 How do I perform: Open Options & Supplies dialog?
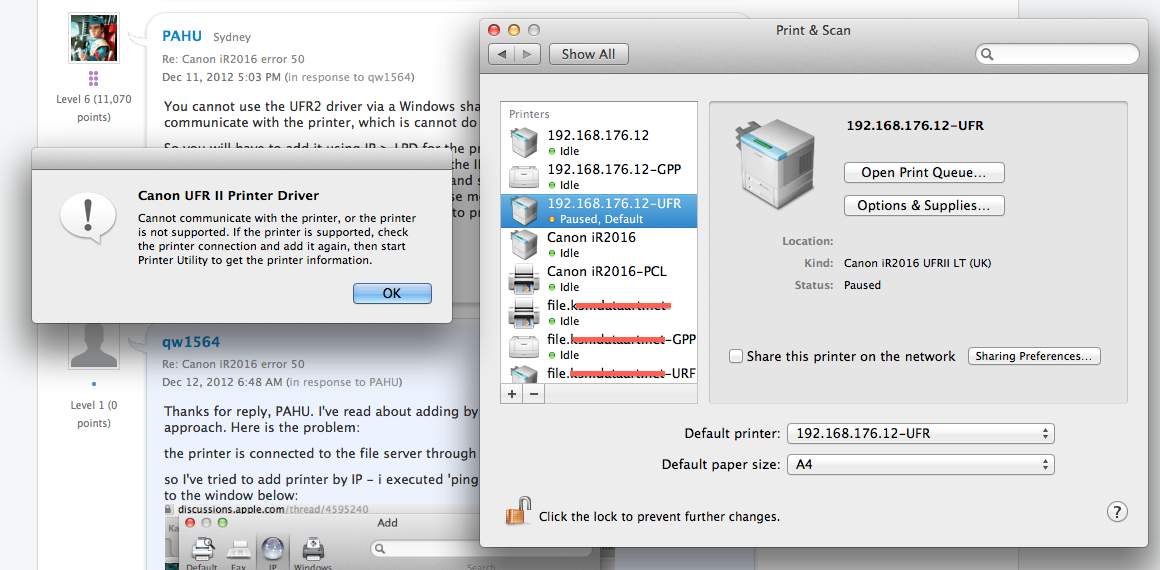[x=924, y=206]
